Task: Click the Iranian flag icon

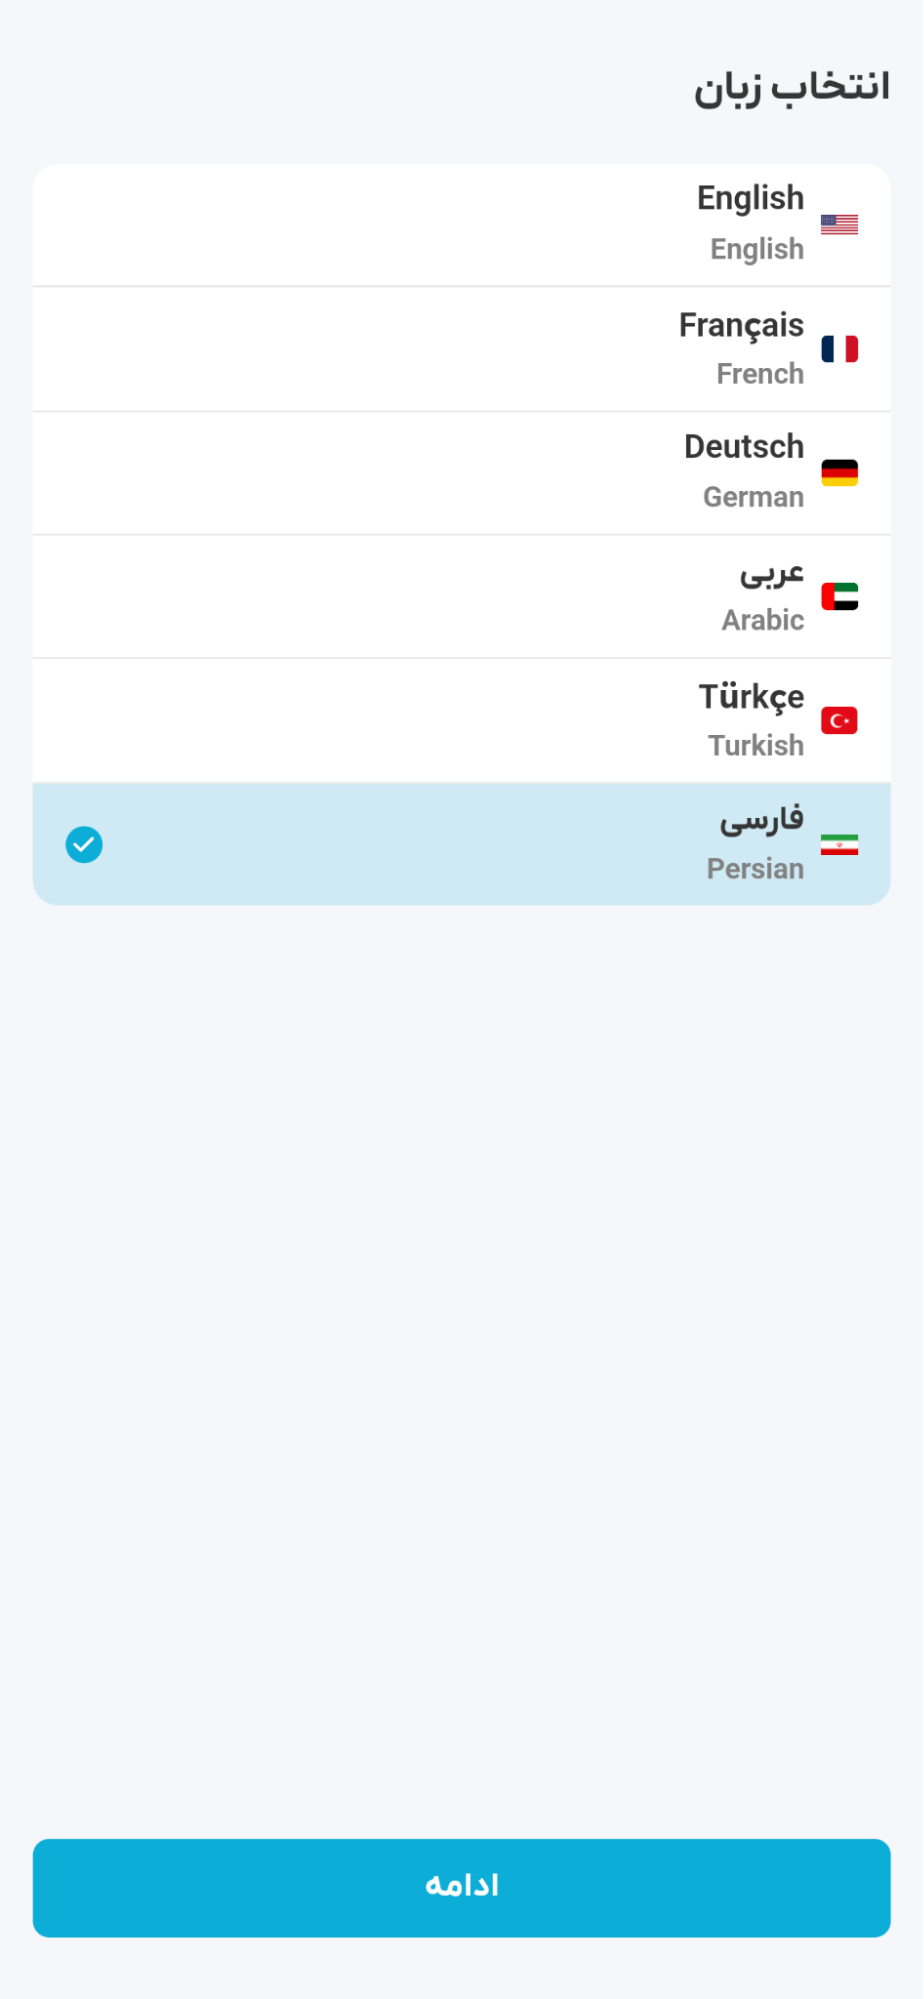Action: (839, 845)
